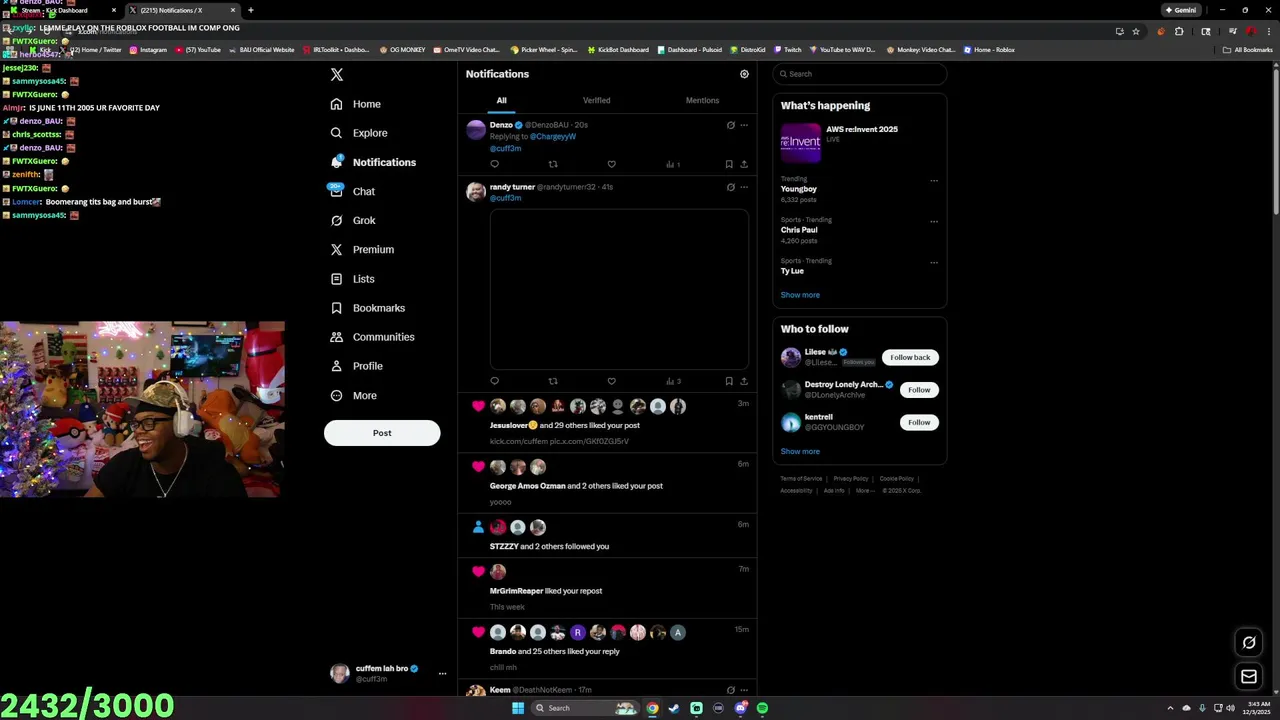Reply to randy turner's post

tap(494, 381)
